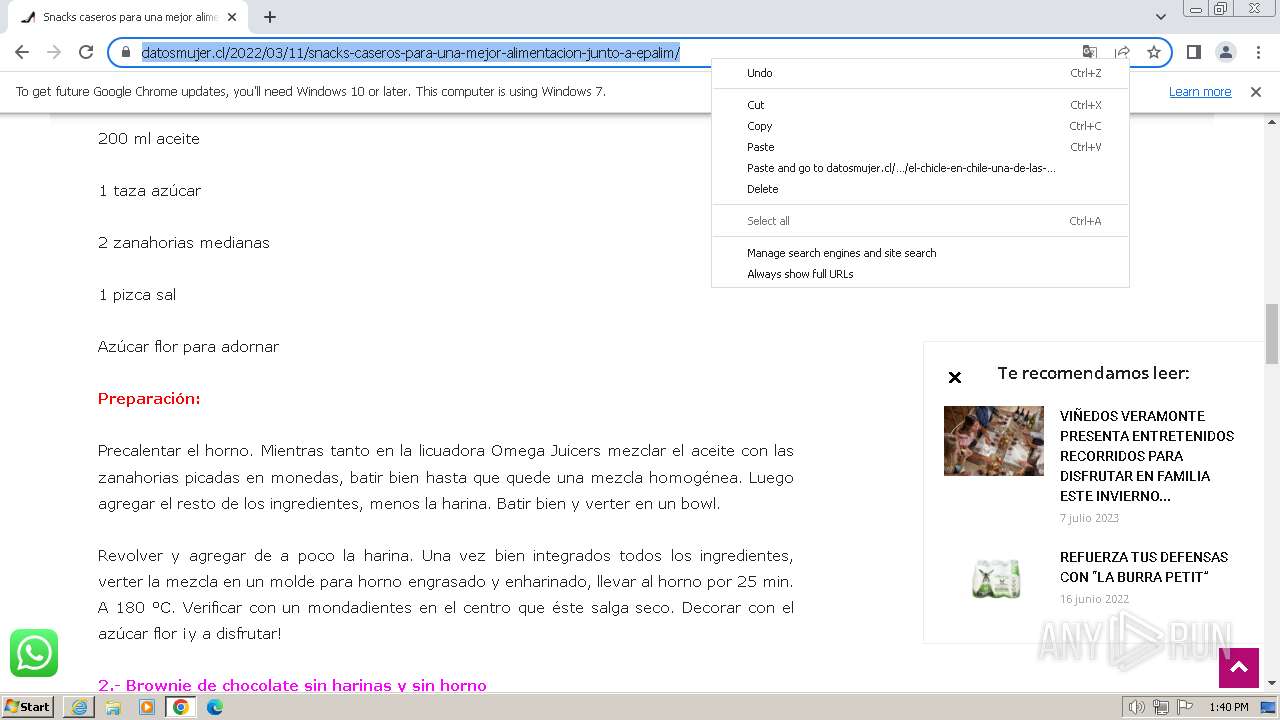Choose Delete in context menu
The height and width of the screenshot is (720, 1280).
click(x=920, y=189)
